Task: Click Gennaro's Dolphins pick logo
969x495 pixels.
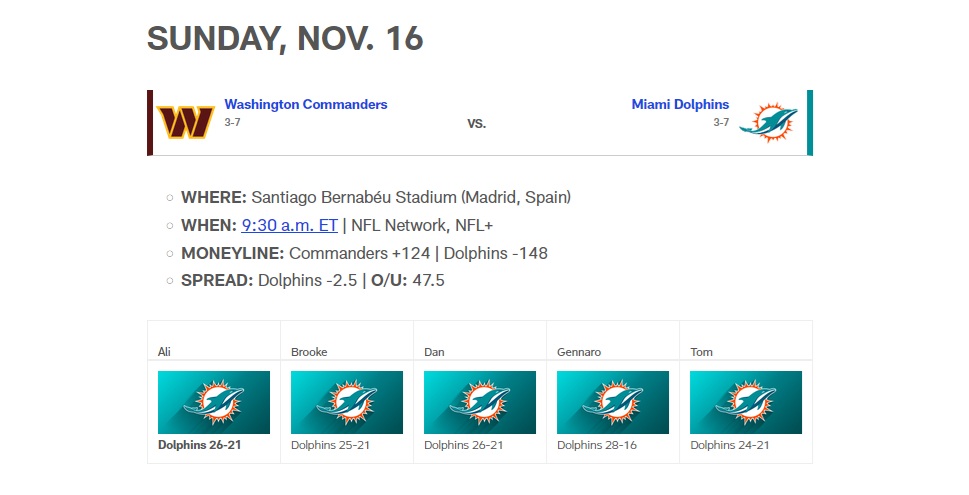Action: pyautogui.click(x=613, y=402)
